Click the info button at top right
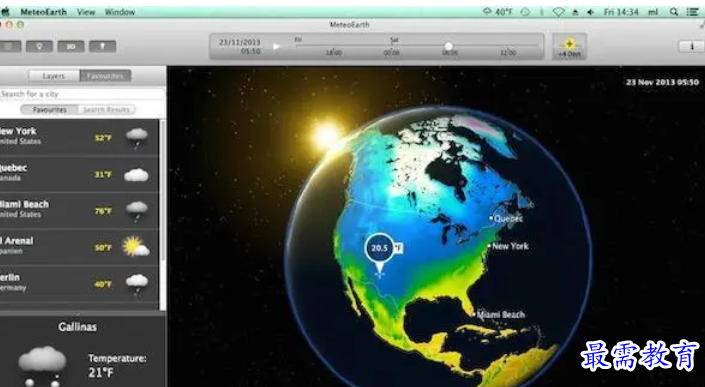 (x=692, y=46)
